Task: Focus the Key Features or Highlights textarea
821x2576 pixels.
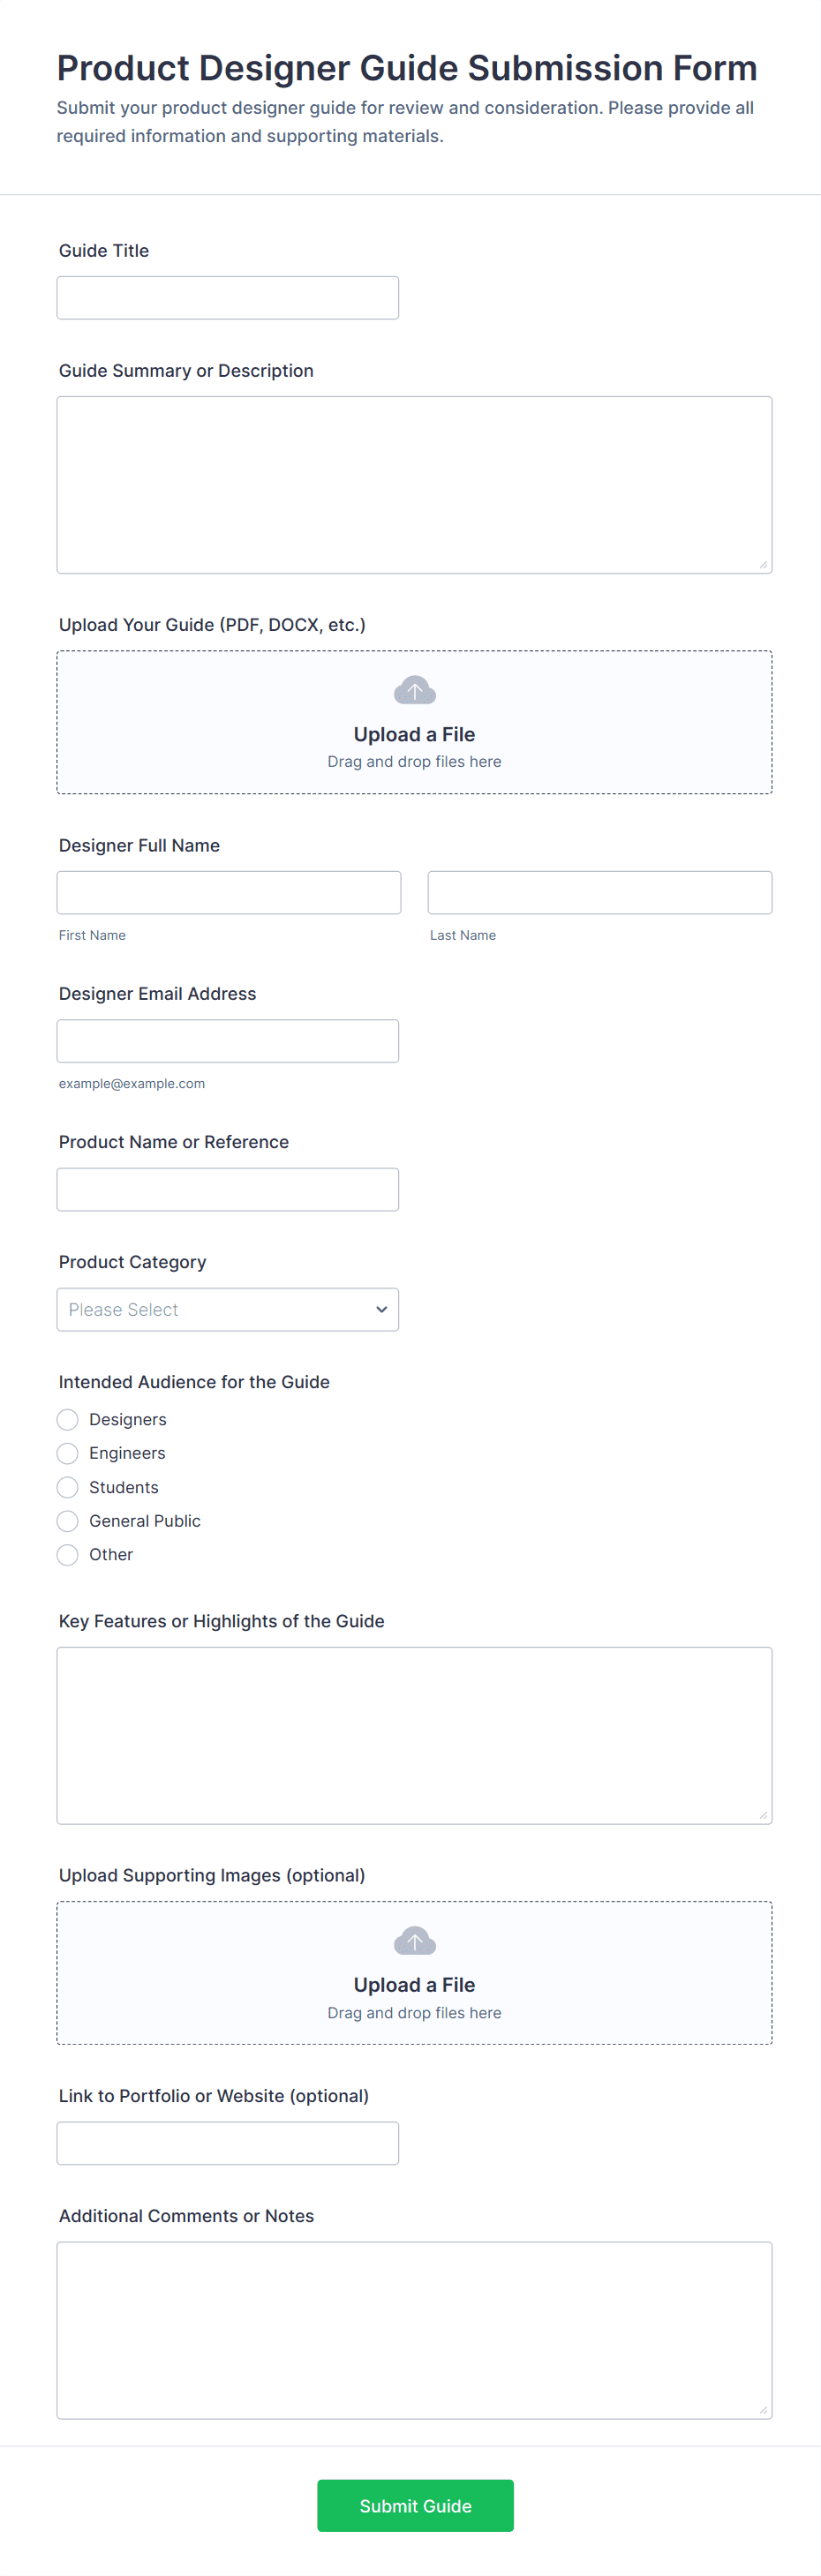Action: click(414, 1735)
